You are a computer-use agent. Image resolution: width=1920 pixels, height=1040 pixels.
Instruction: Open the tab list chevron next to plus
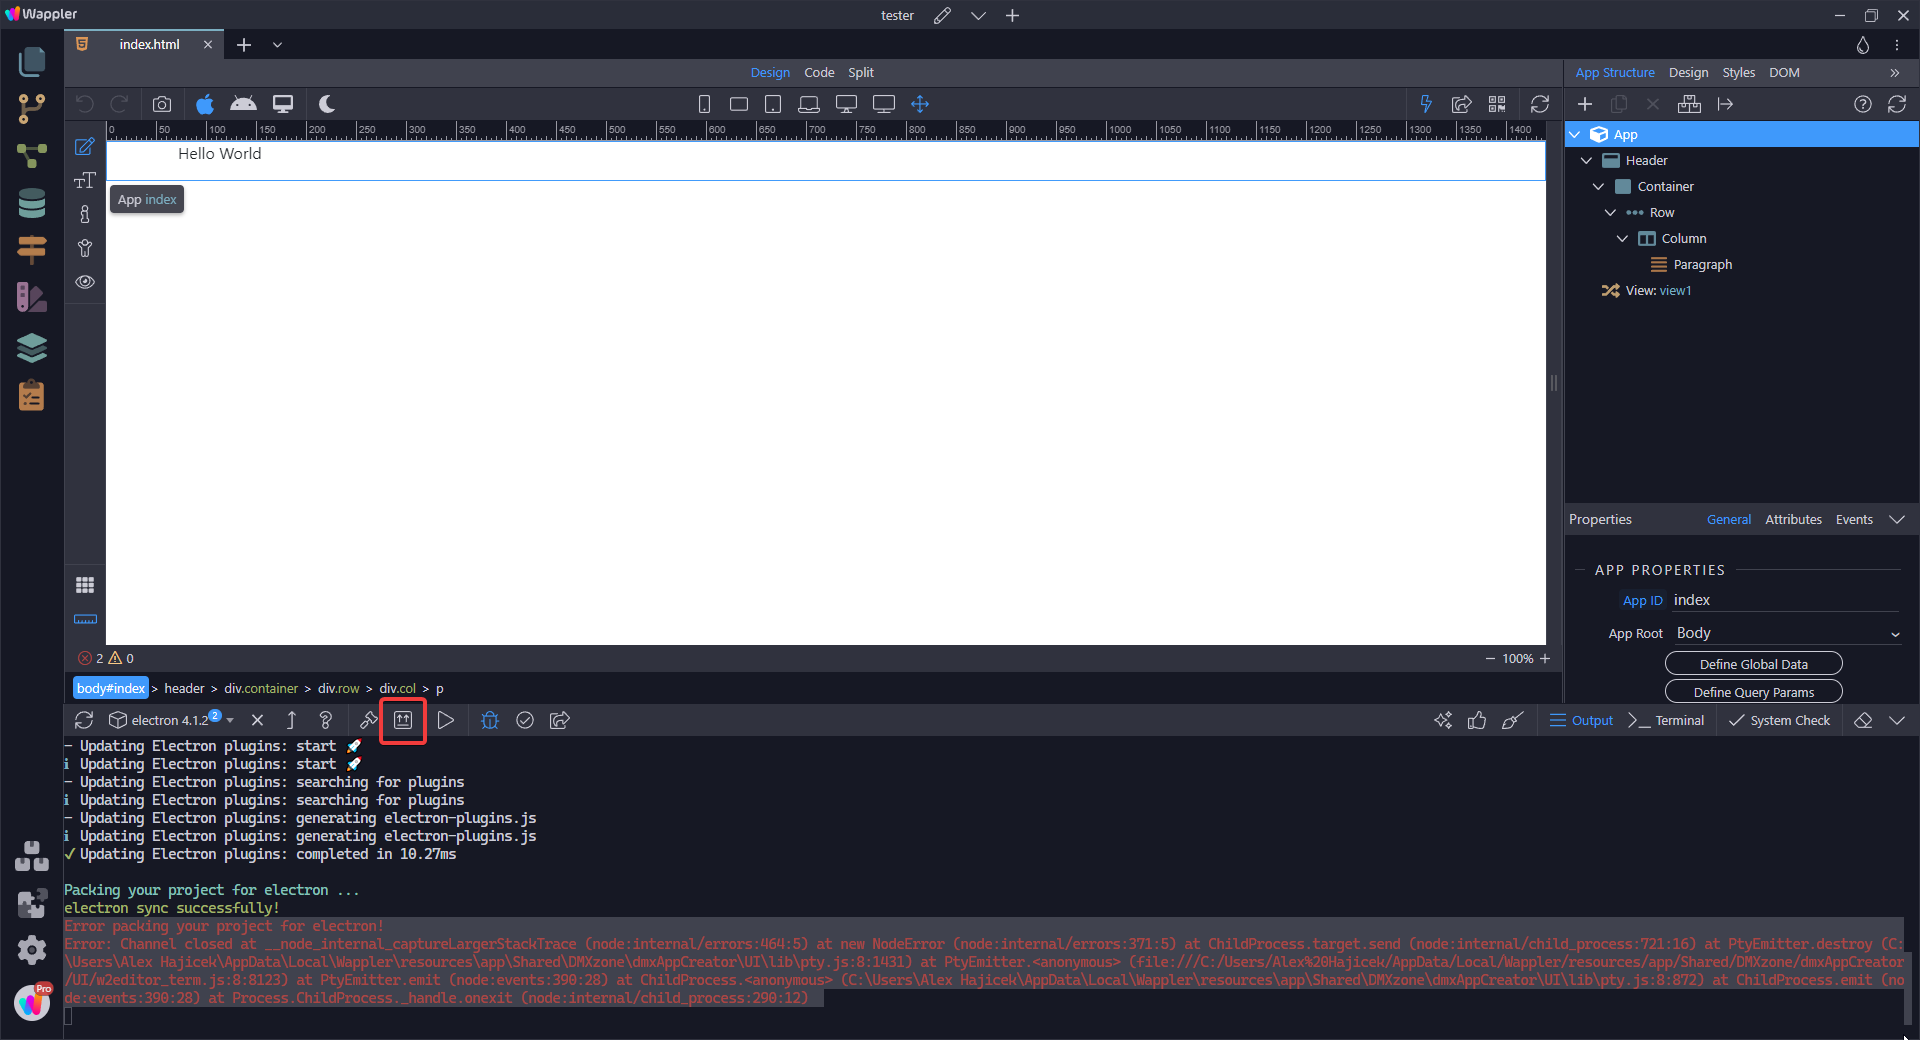(x=278, y=45)
